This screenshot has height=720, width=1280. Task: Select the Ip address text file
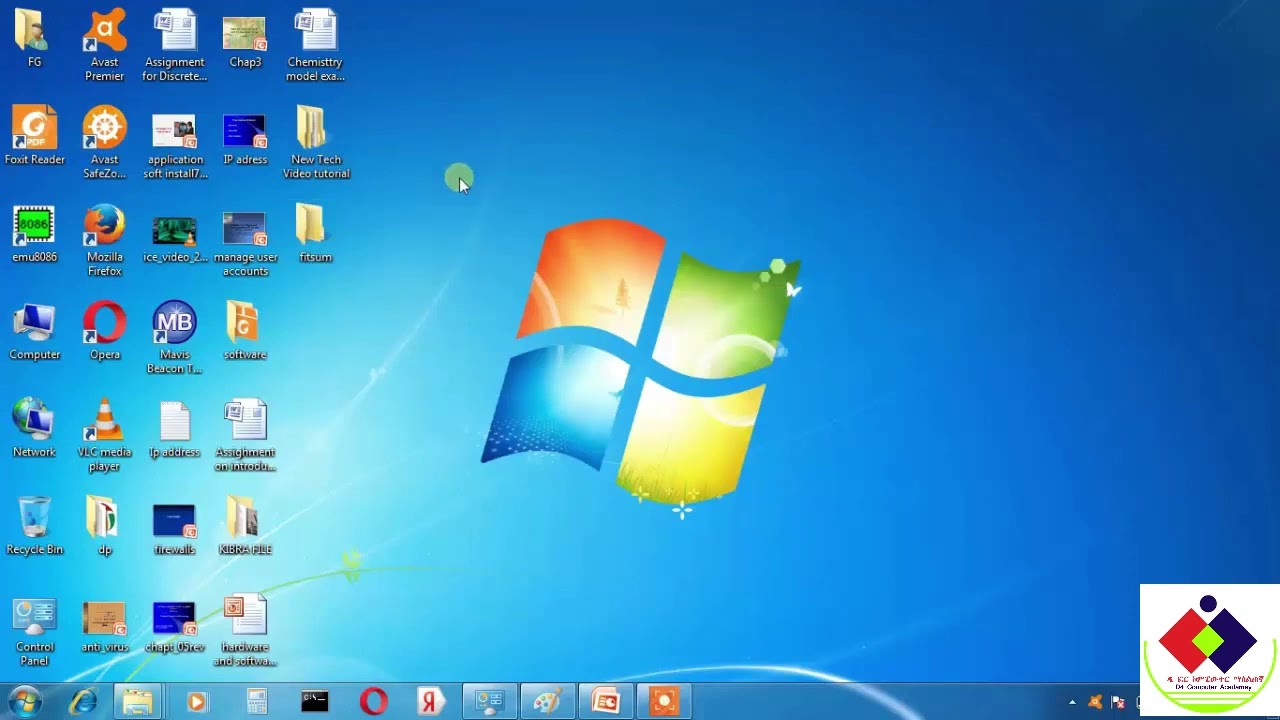coord(175,429)
